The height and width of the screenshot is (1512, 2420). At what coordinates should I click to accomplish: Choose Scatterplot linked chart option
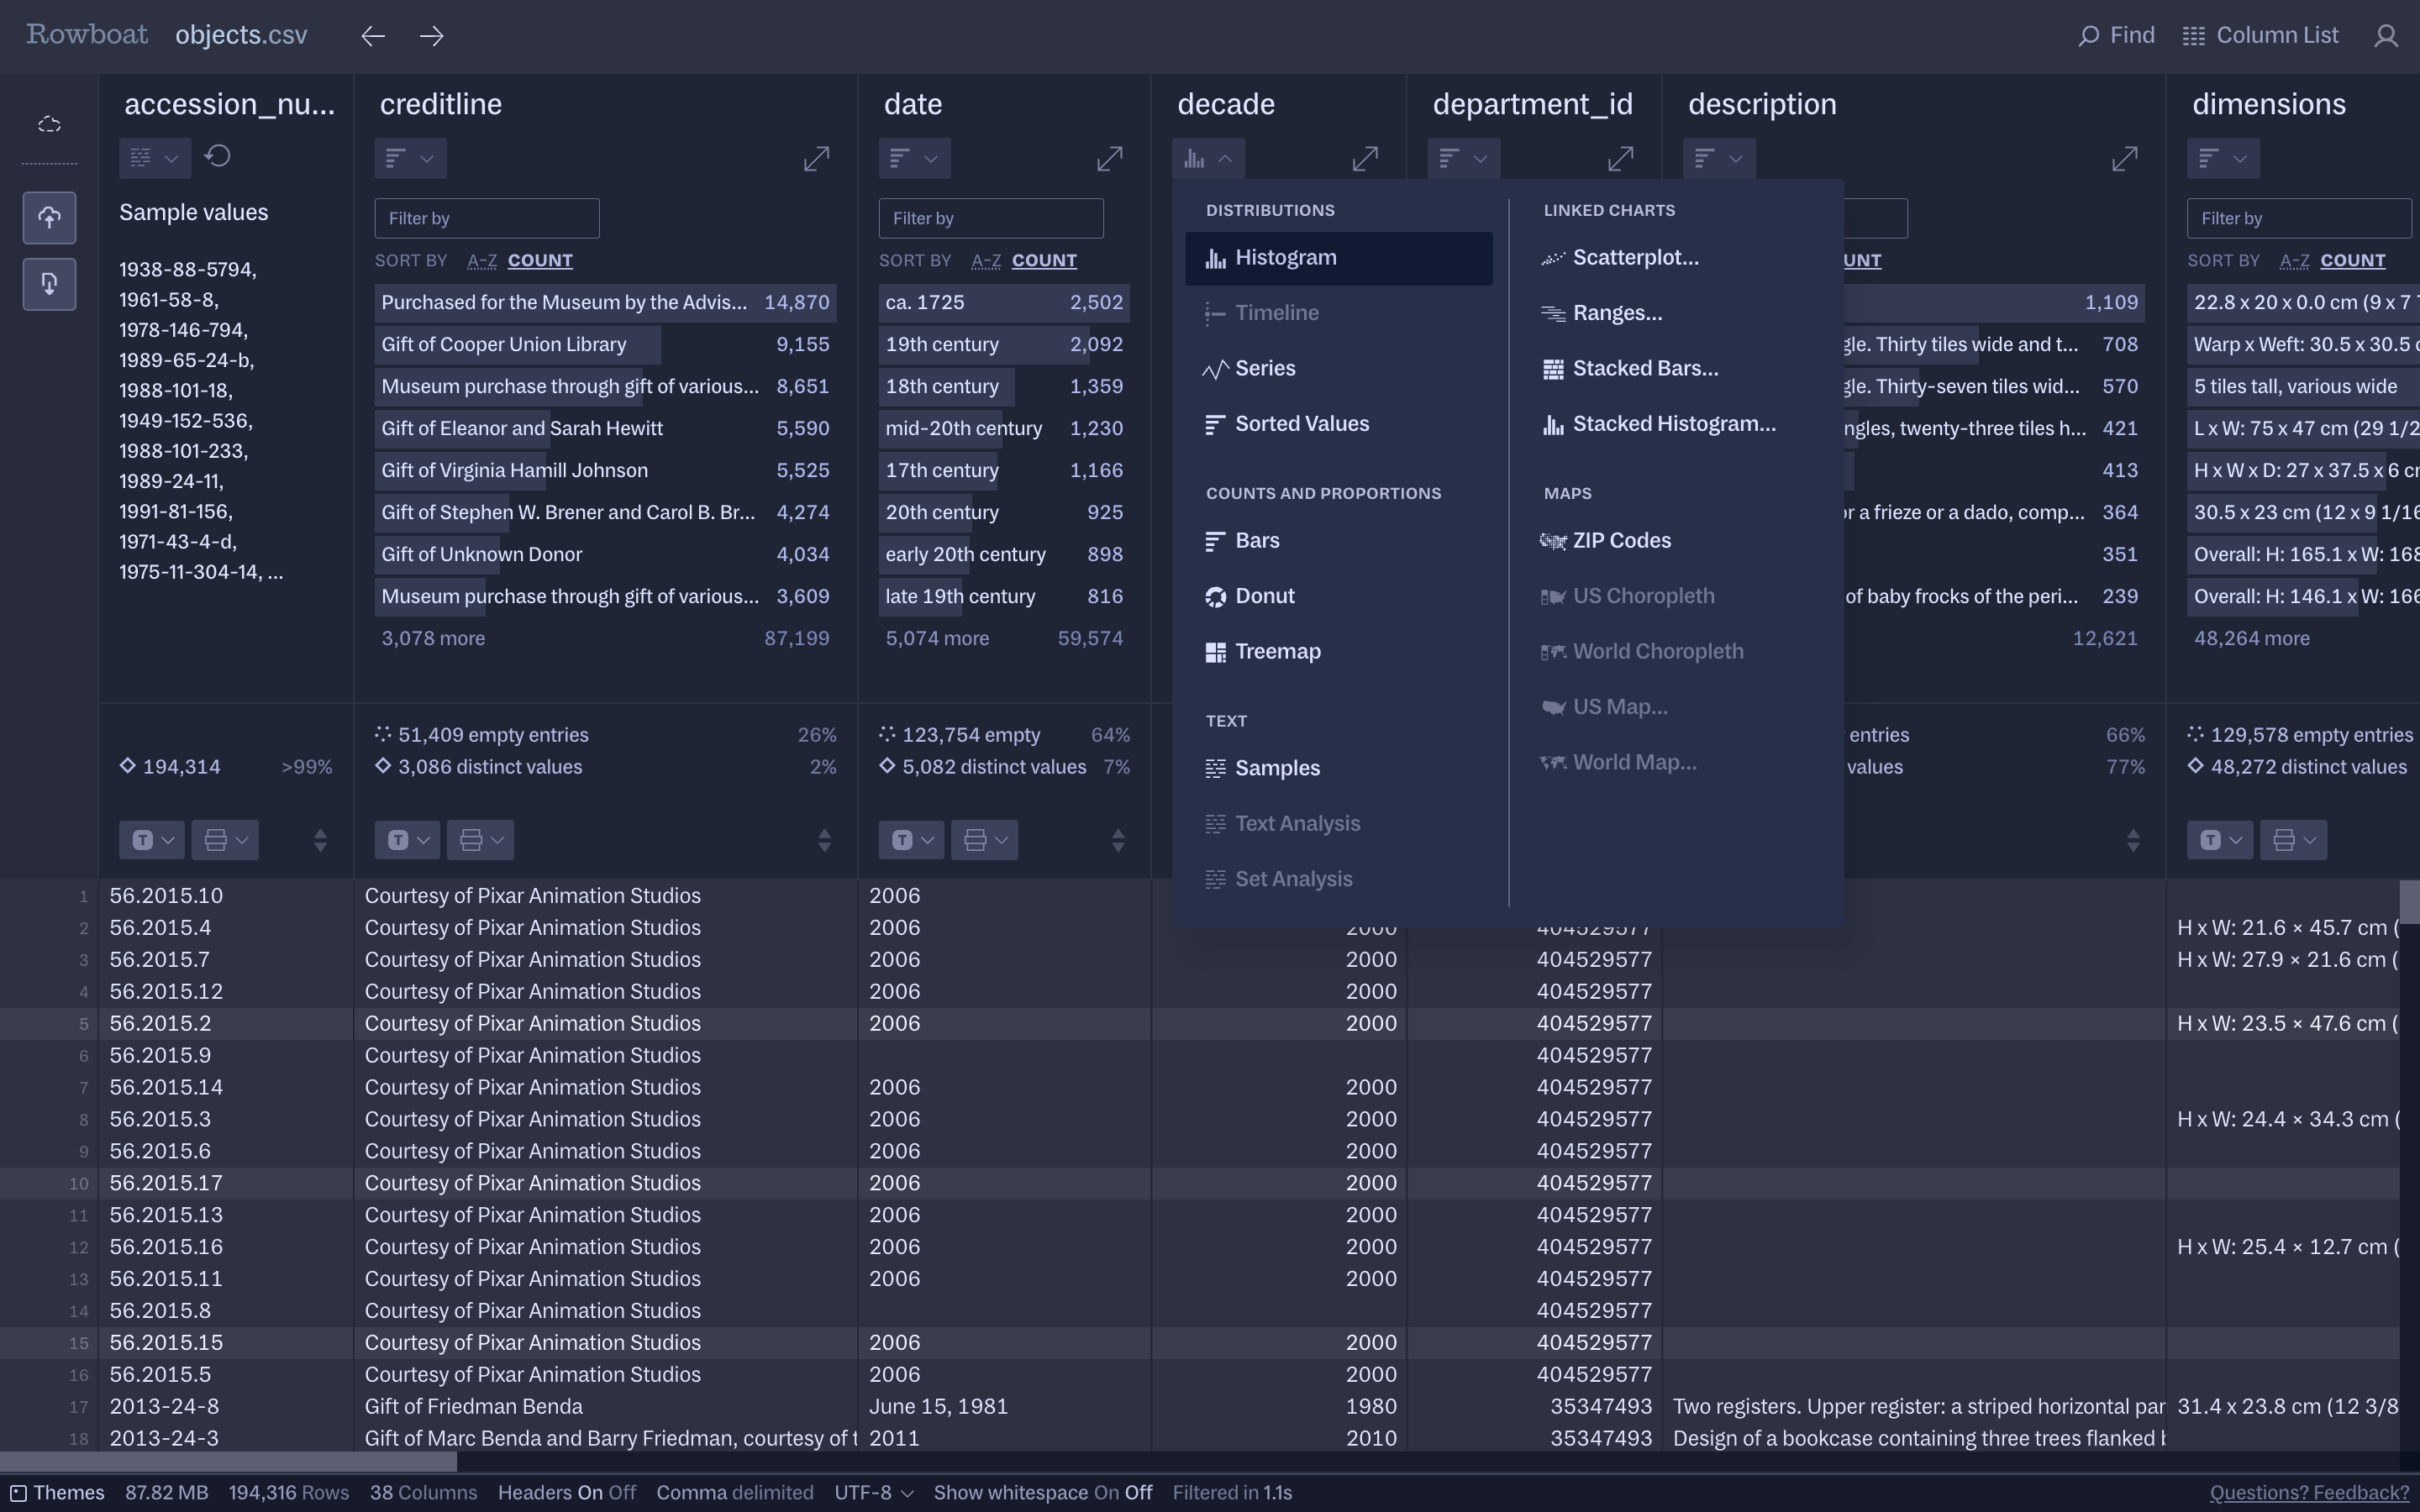[x=1634, y=258]
